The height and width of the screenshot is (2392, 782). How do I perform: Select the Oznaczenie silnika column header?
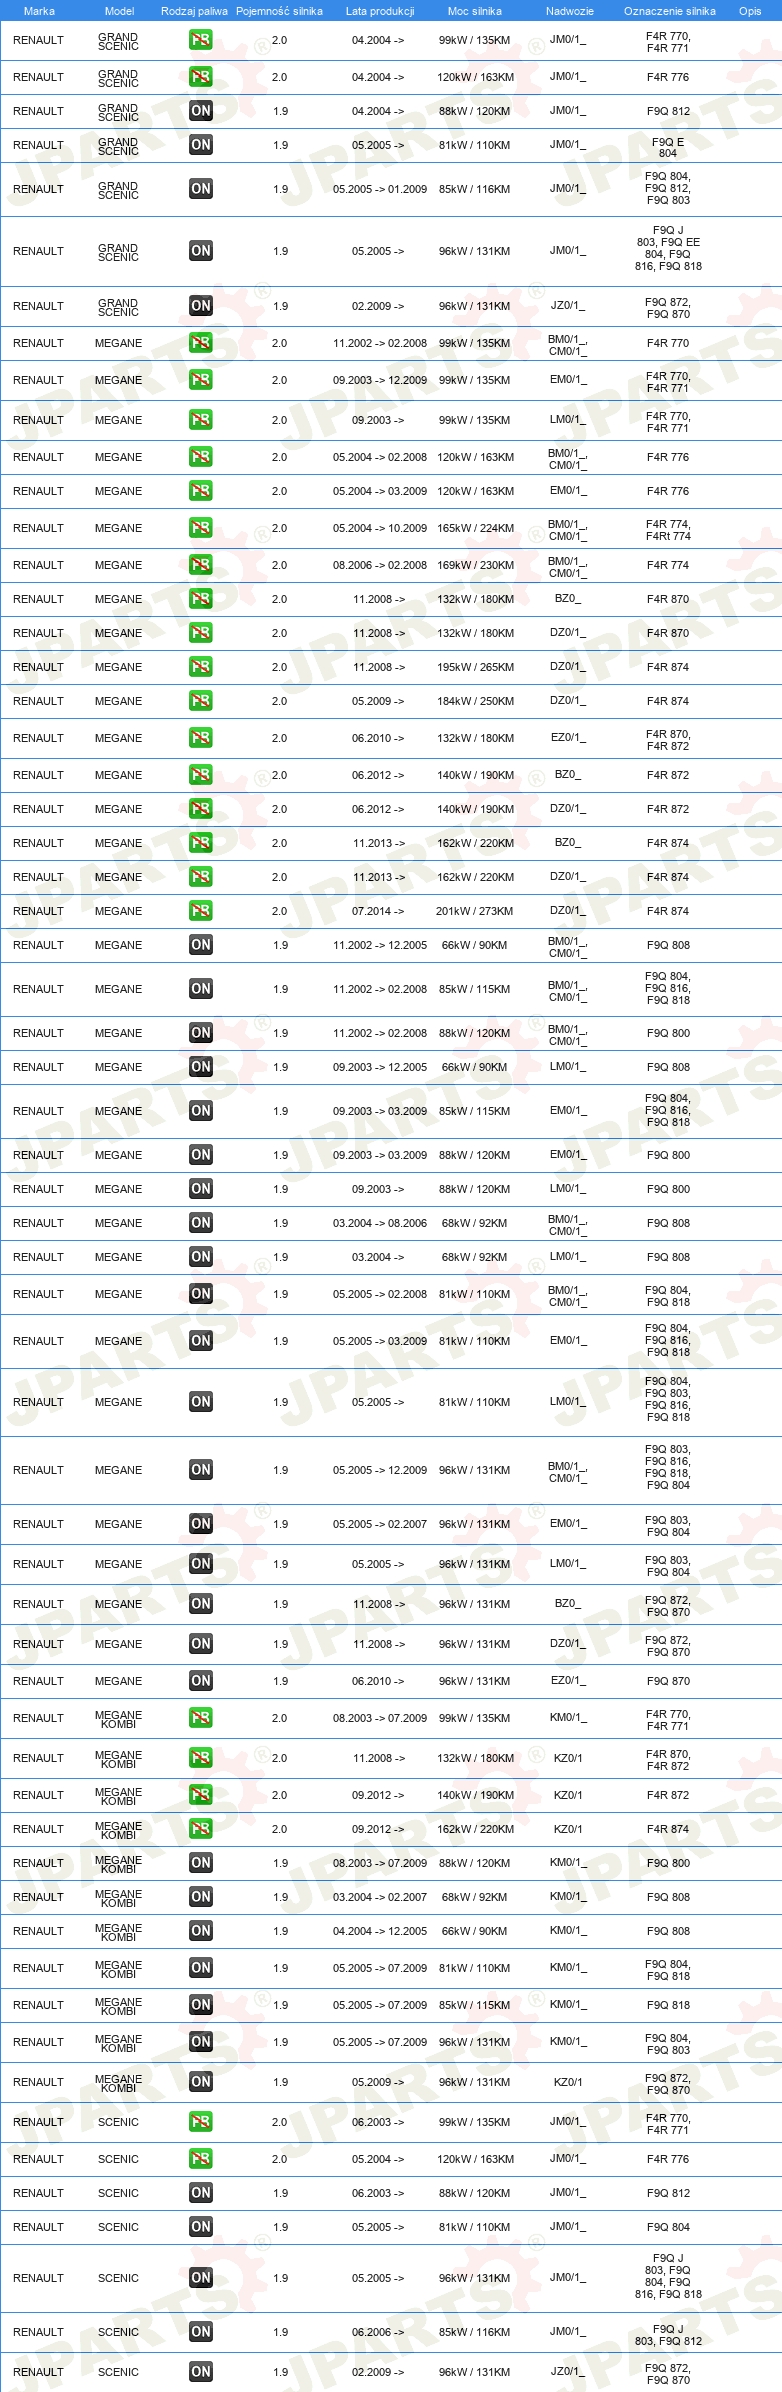[670, 11]
